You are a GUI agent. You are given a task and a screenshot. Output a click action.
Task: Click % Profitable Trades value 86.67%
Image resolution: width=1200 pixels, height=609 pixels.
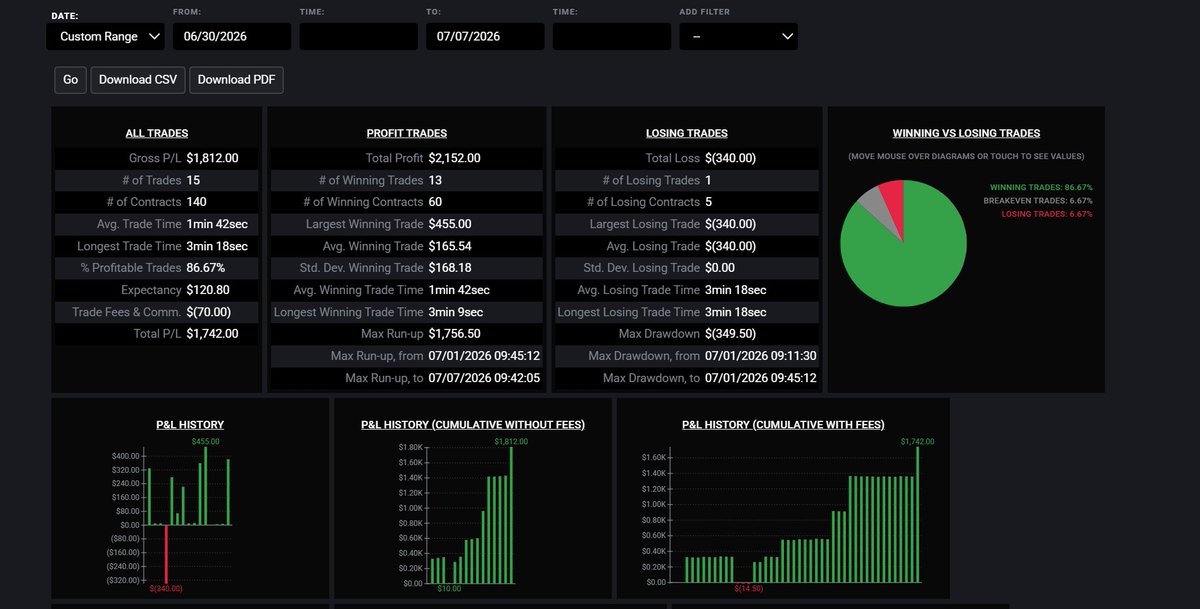point(205,268)
